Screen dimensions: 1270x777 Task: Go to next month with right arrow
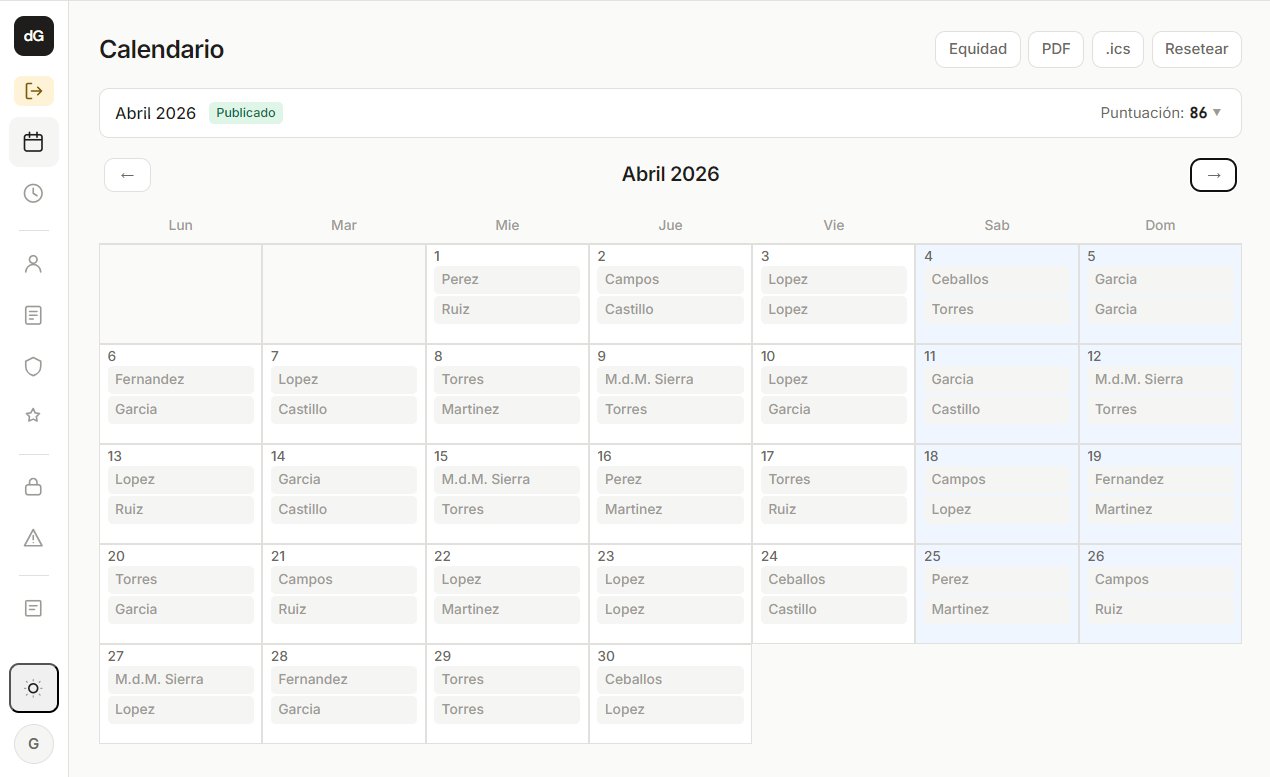coord(1213,175)
